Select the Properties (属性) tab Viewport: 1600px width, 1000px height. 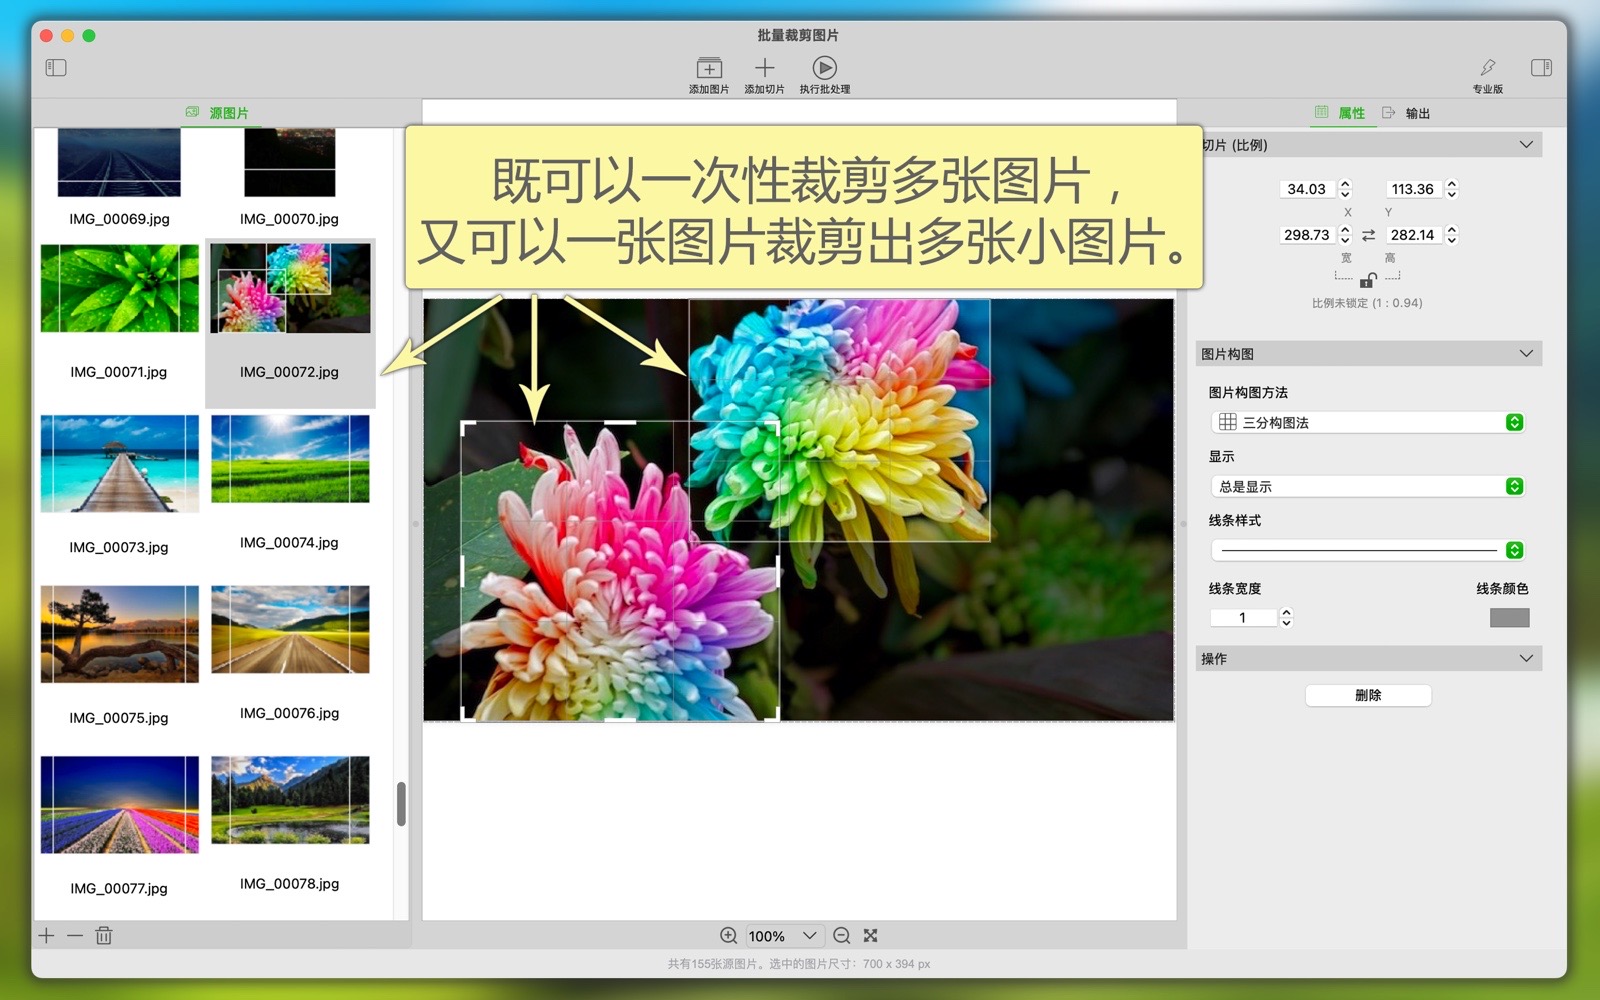point(1340,113)
